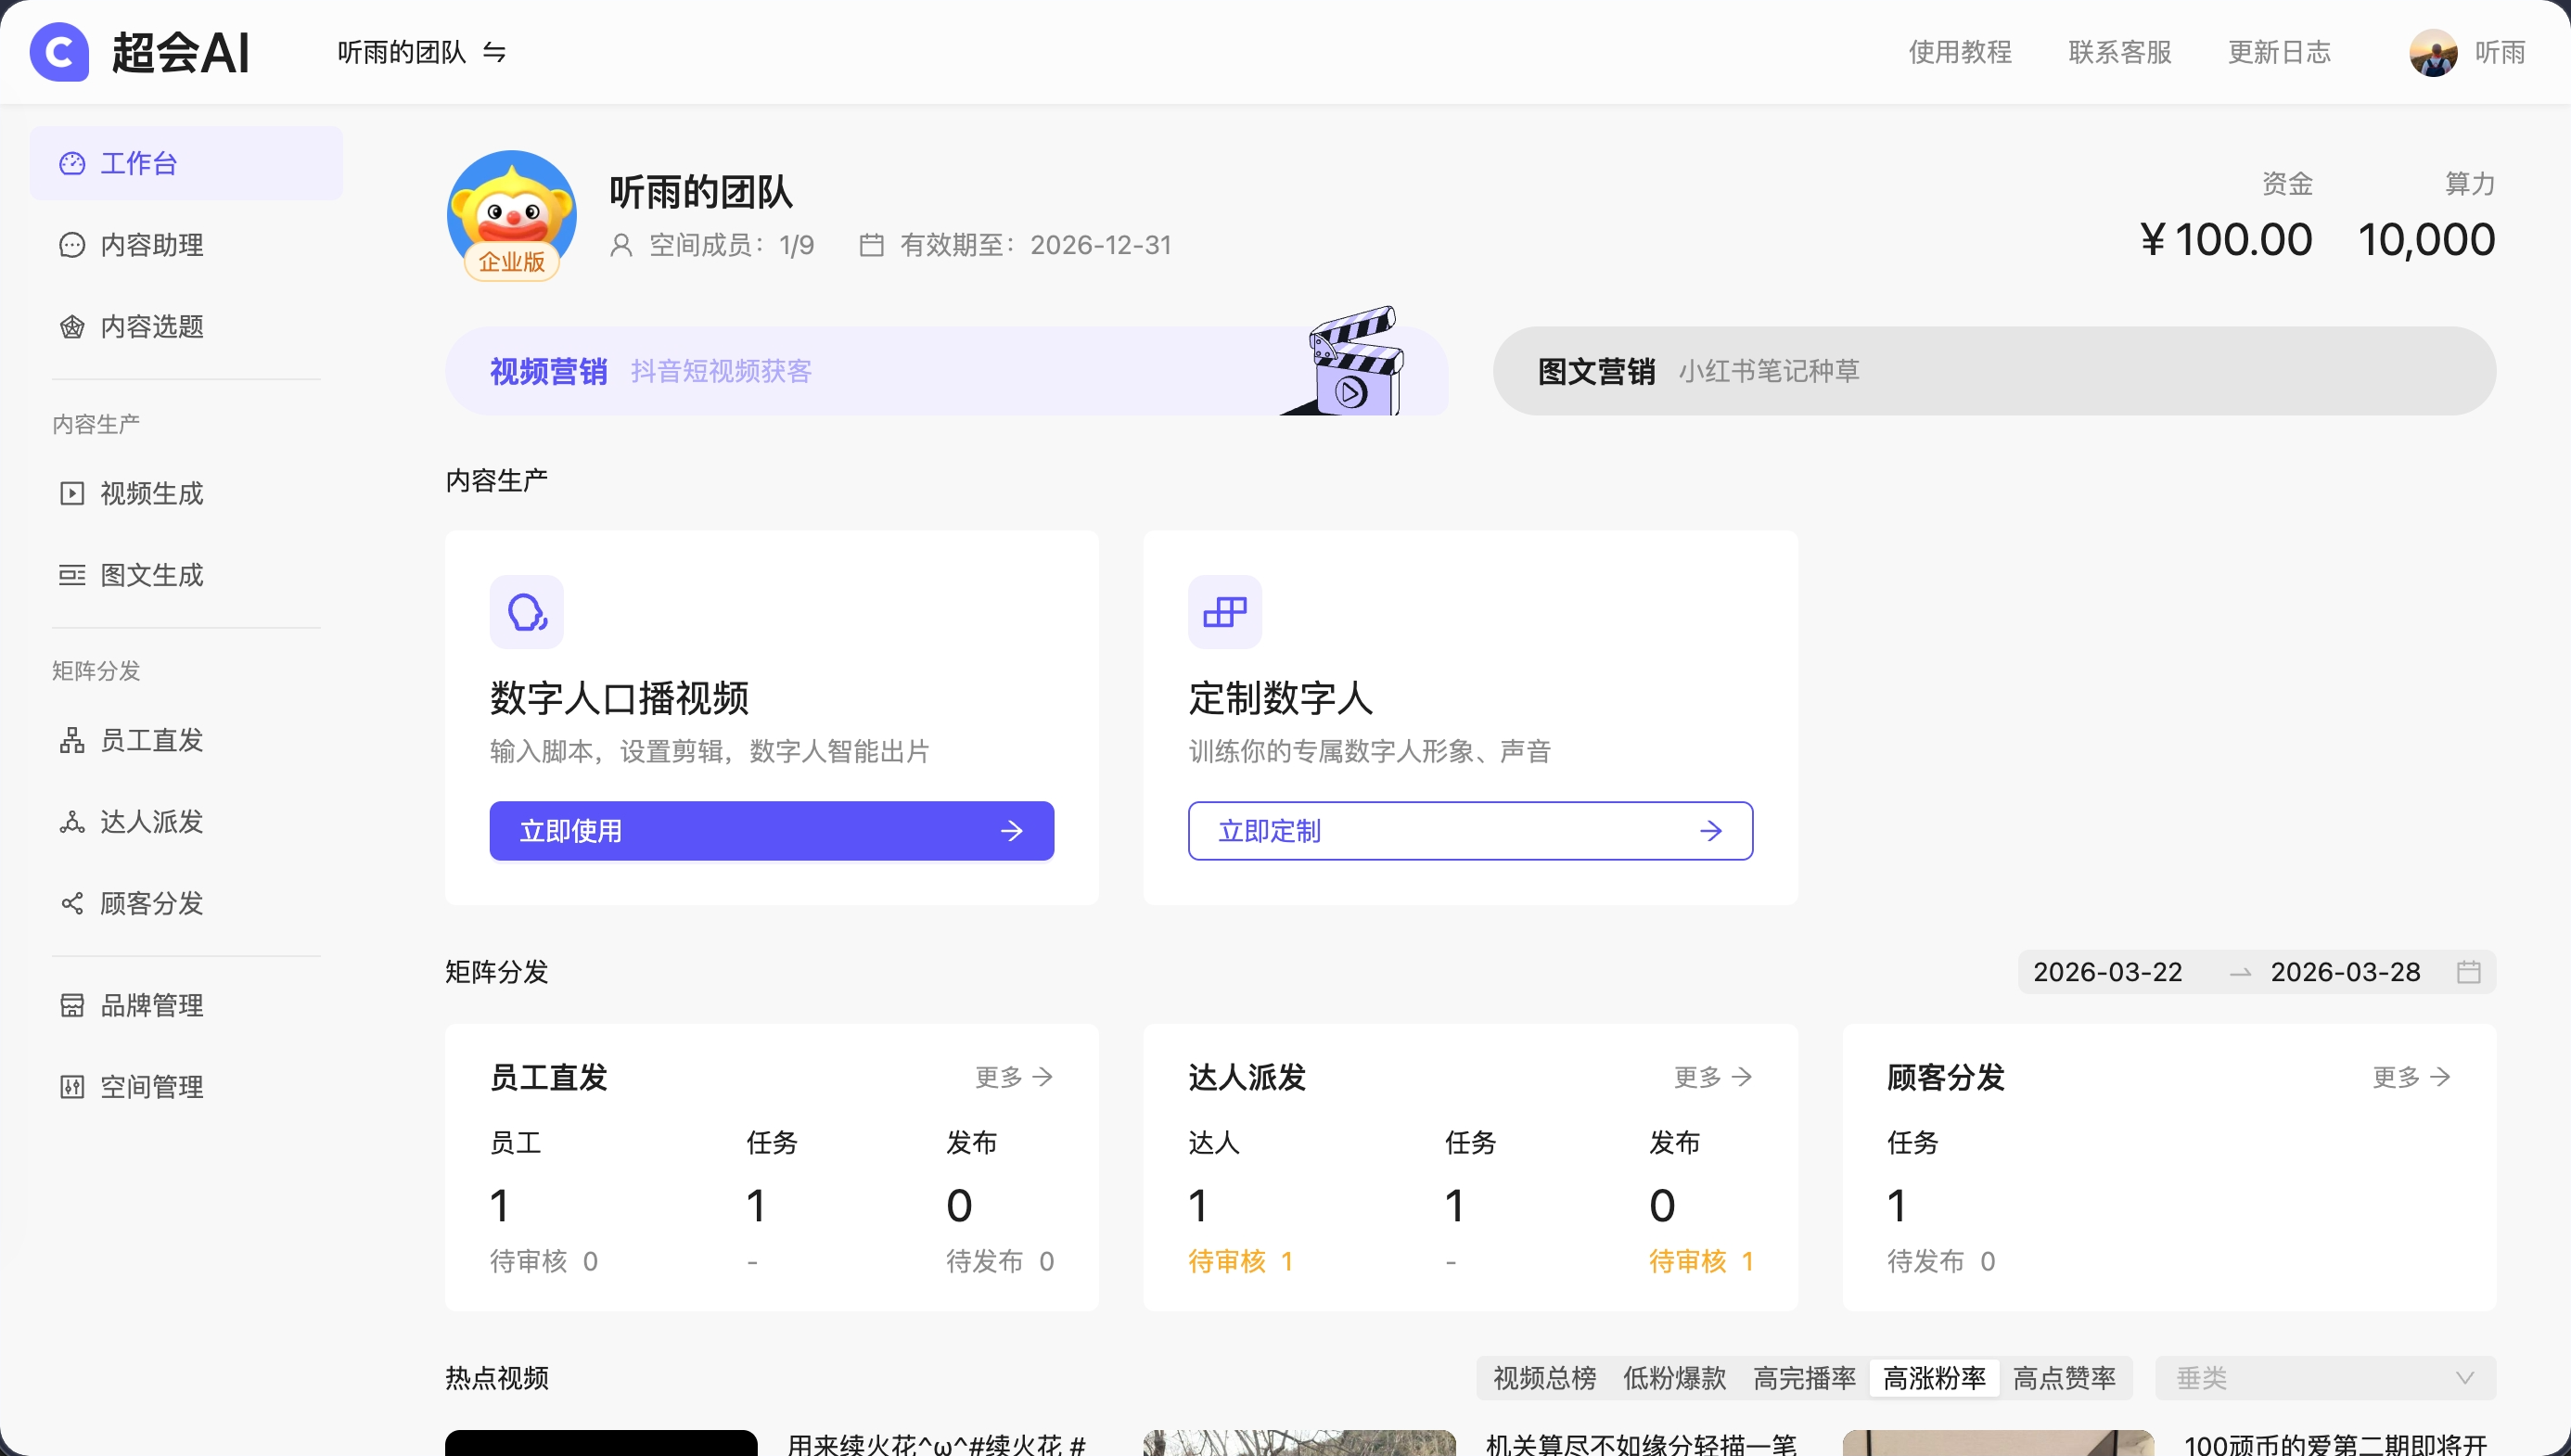This screenshot has width=2571, height=1456.
Task: Open 品牌管理 from the sidebar
Action: pos(151,1005)
